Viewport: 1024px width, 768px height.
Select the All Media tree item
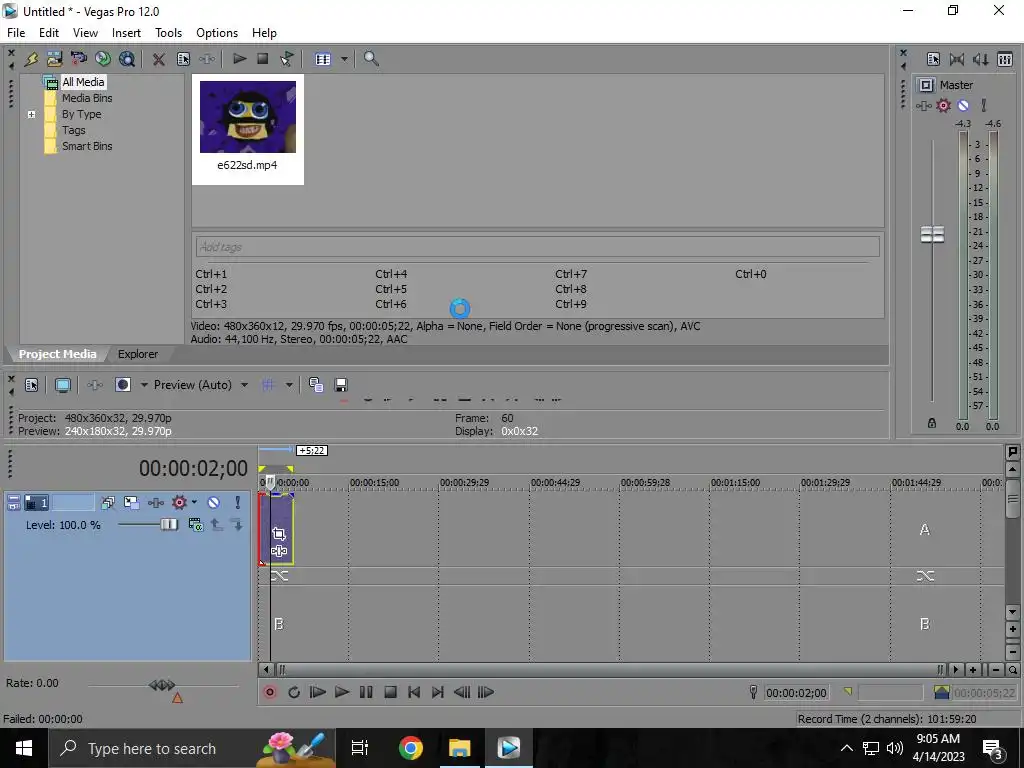pos(83,82)
